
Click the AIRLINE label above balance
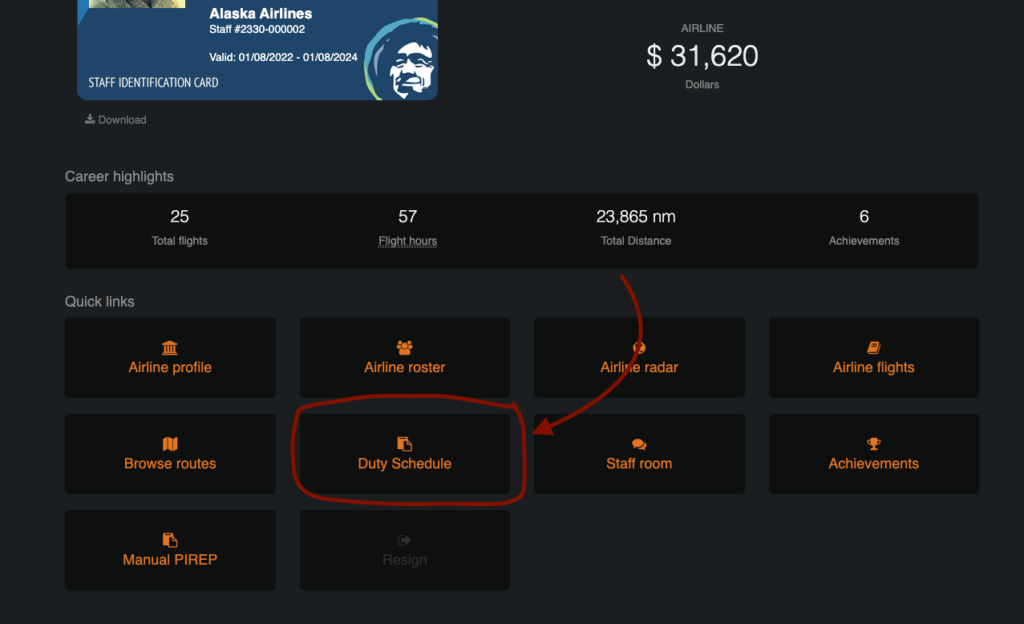(702, 28)
